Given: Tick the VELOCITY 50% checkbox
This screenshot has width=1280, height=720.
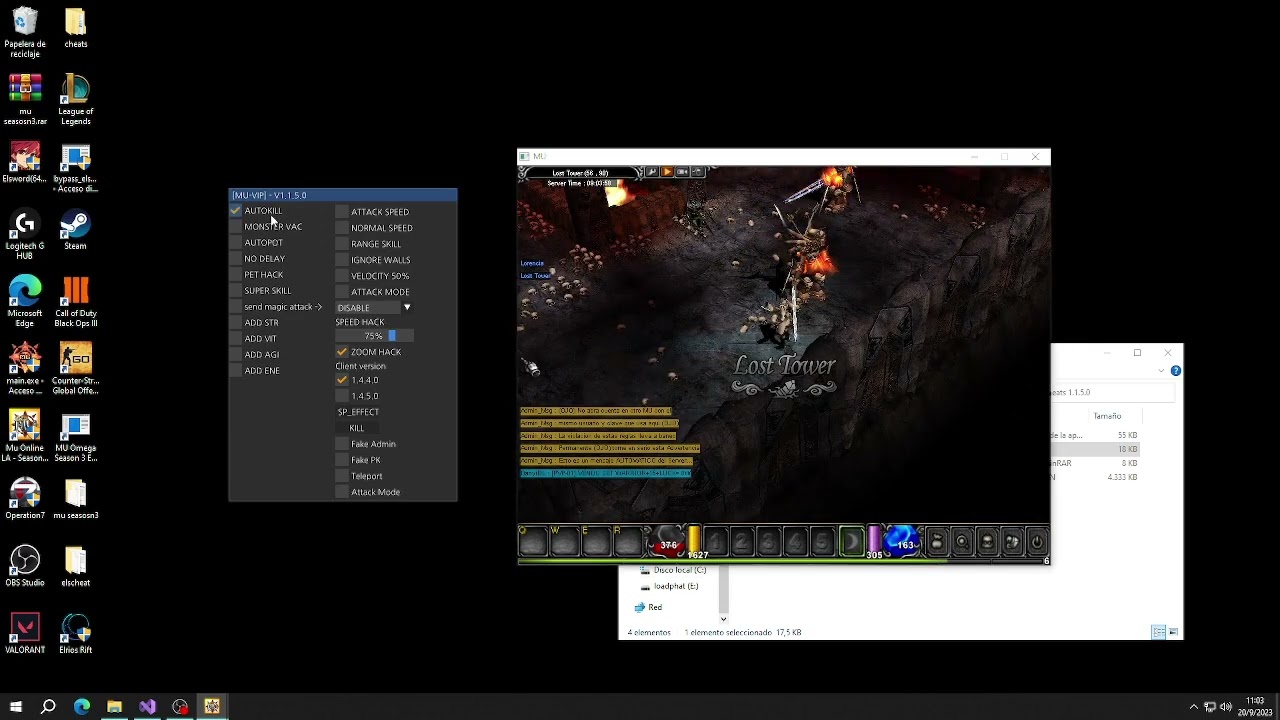Looking at the screenshot, I should click(342, 276).
